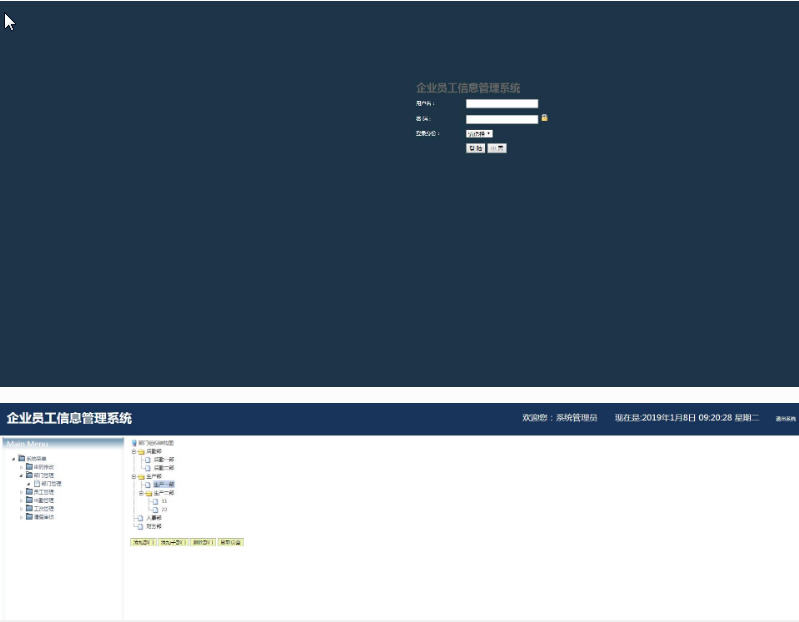The image size is (799, 622).
Task: Select 生产部 label in department tree
Action: [154, 477]
